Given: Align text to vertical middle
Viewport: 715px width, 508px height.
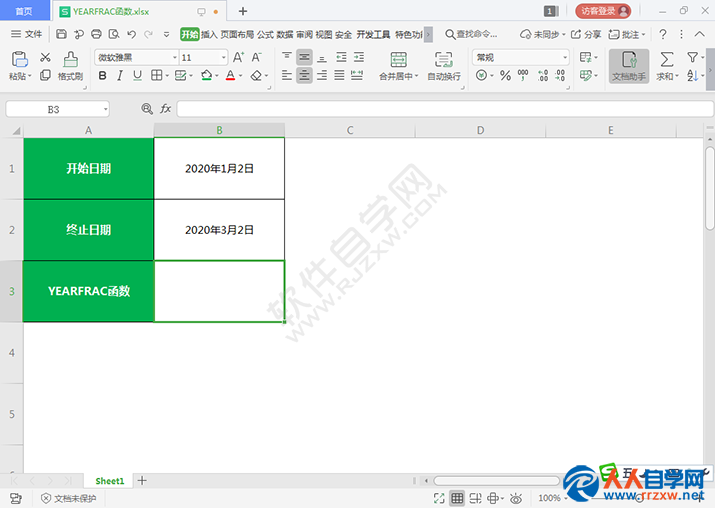Looking at the screenshot, I should (304, 57).
